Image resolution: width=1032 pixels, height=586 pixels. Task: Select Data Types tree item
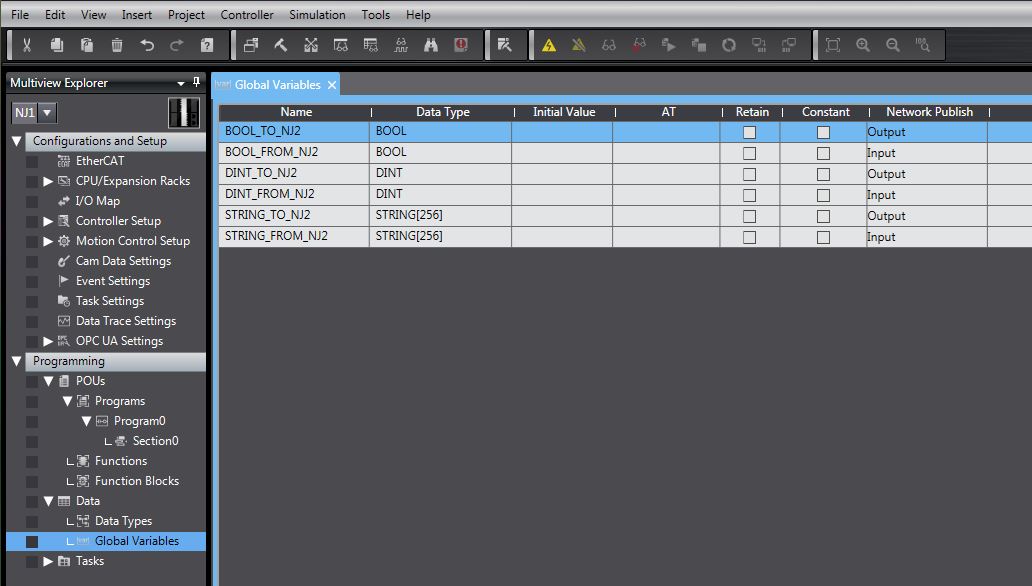(123, 521)
